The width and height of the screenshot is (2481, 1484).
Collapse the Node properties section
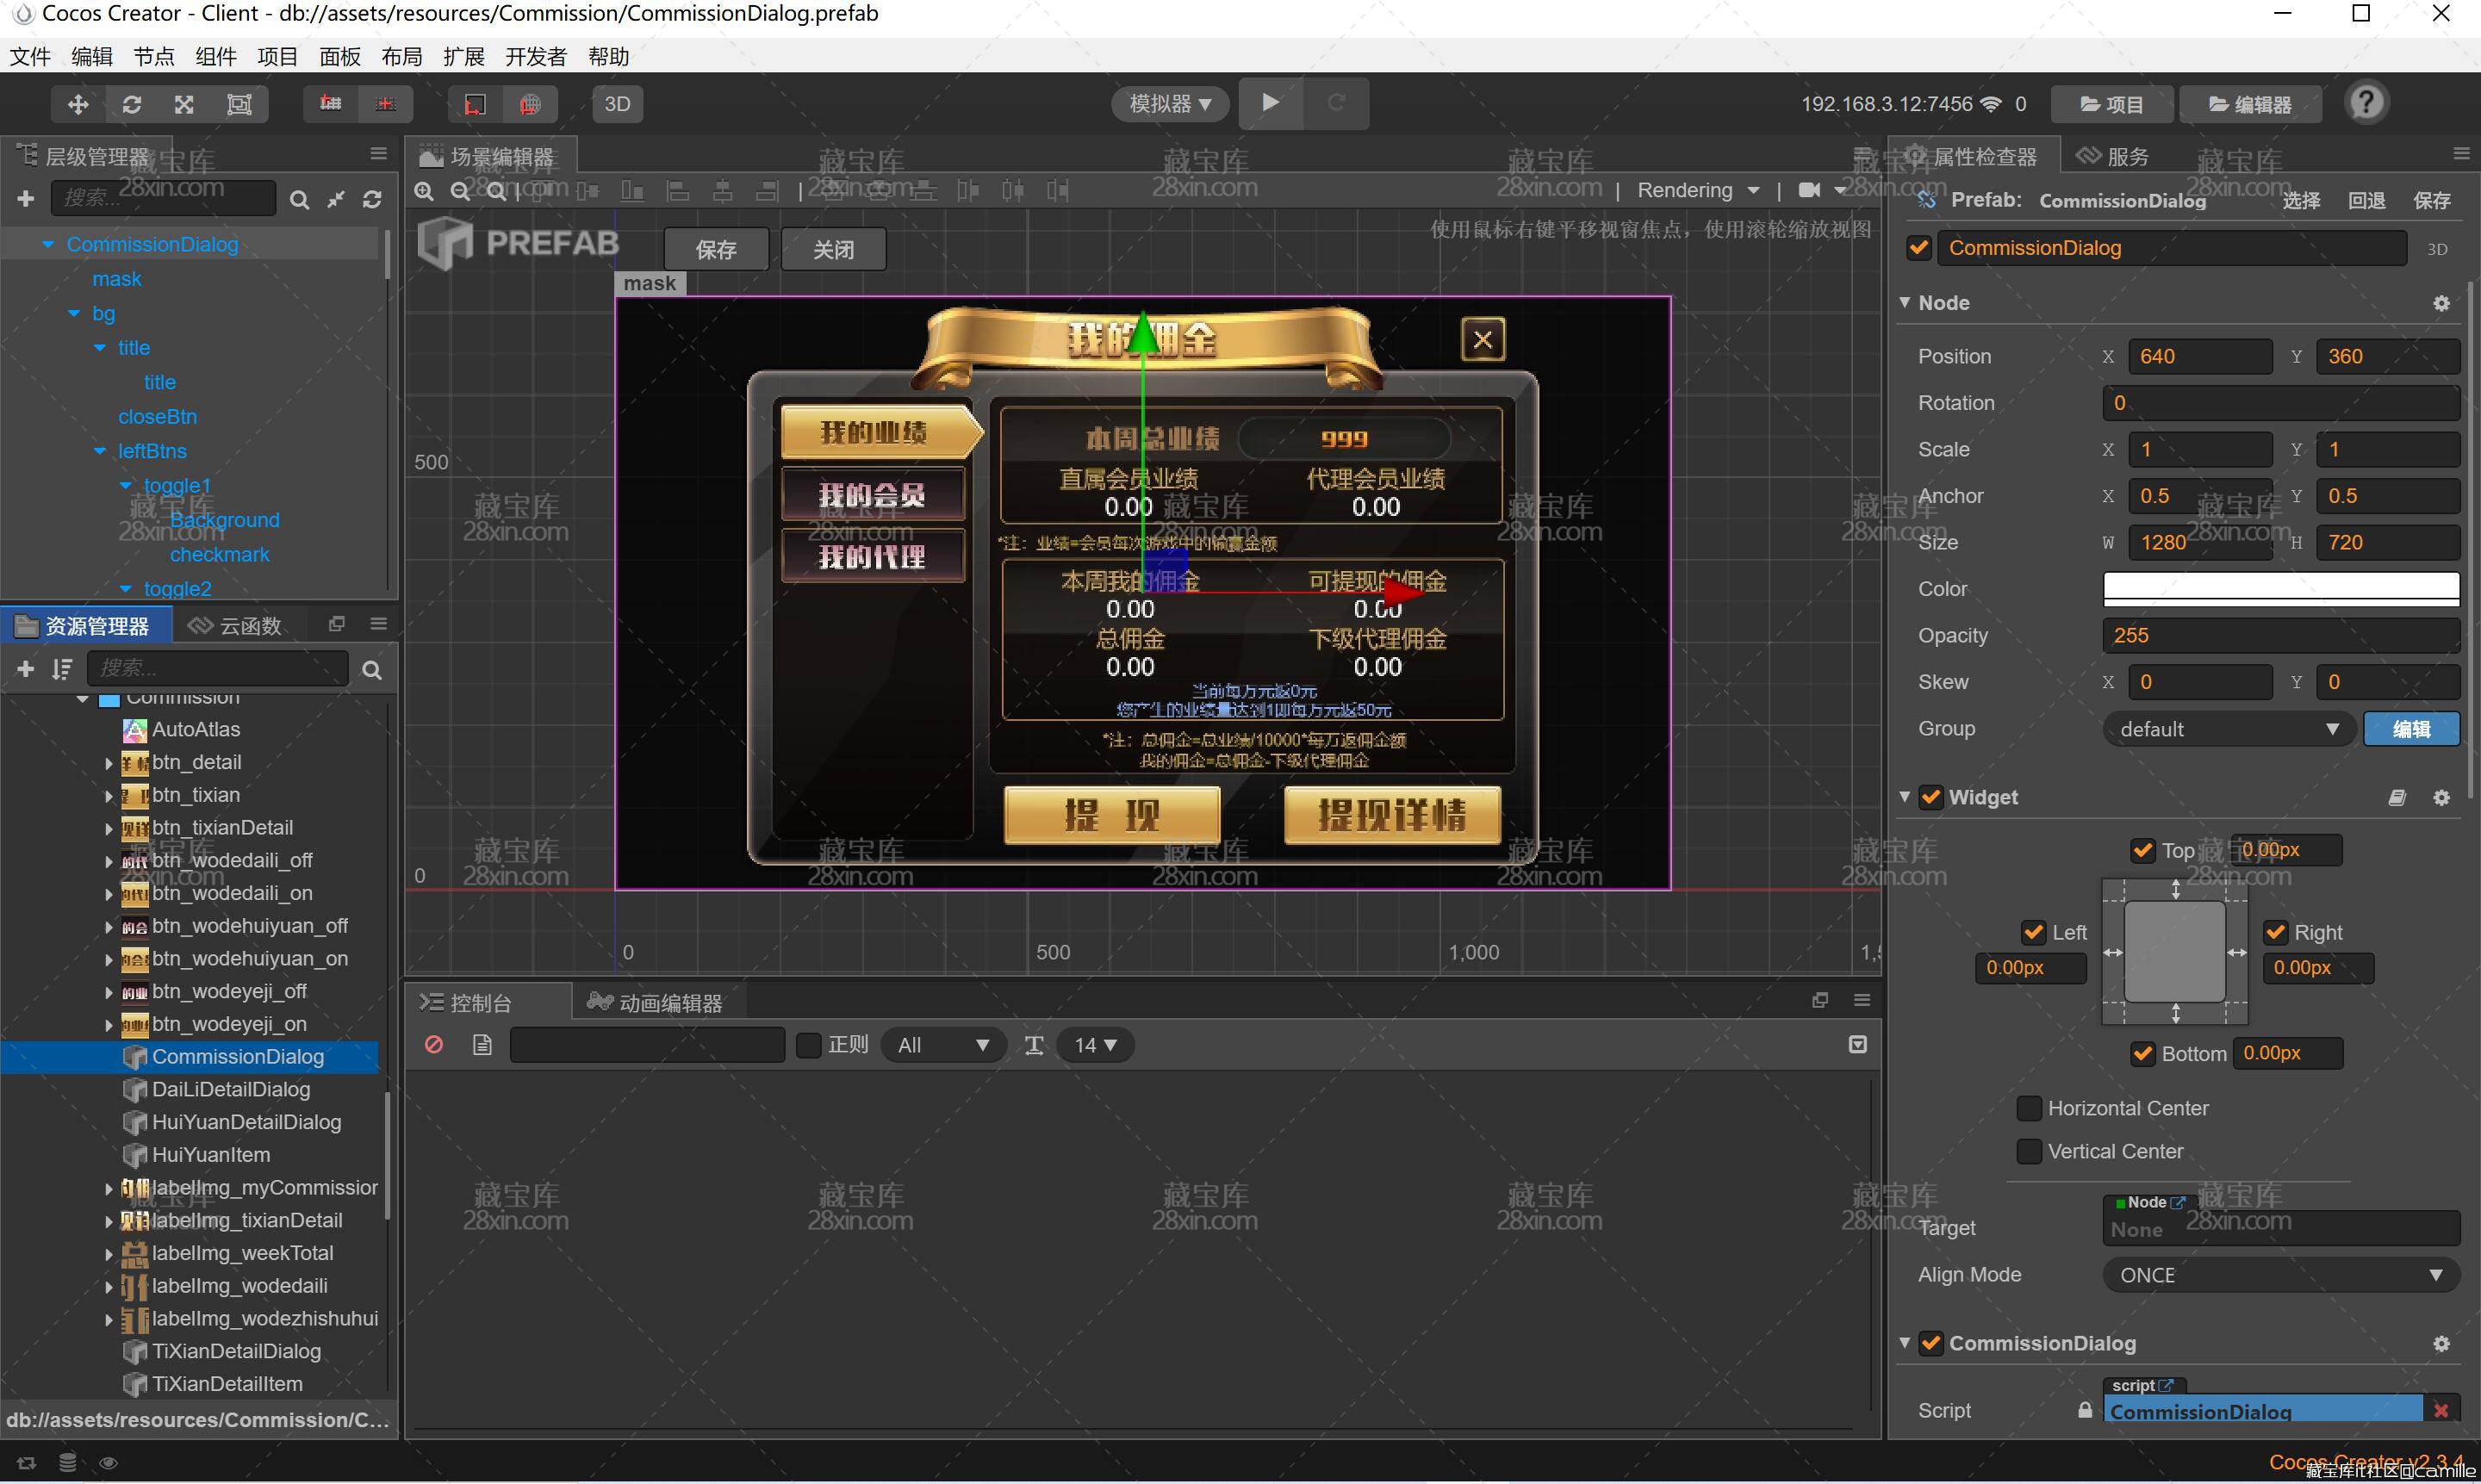[x=1905, y=303]
